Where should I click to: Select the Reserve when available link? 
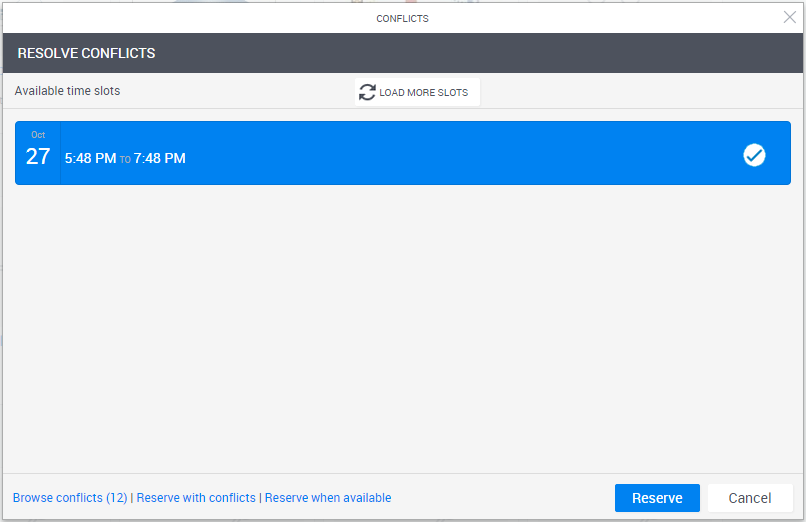[x=328, y=498]
